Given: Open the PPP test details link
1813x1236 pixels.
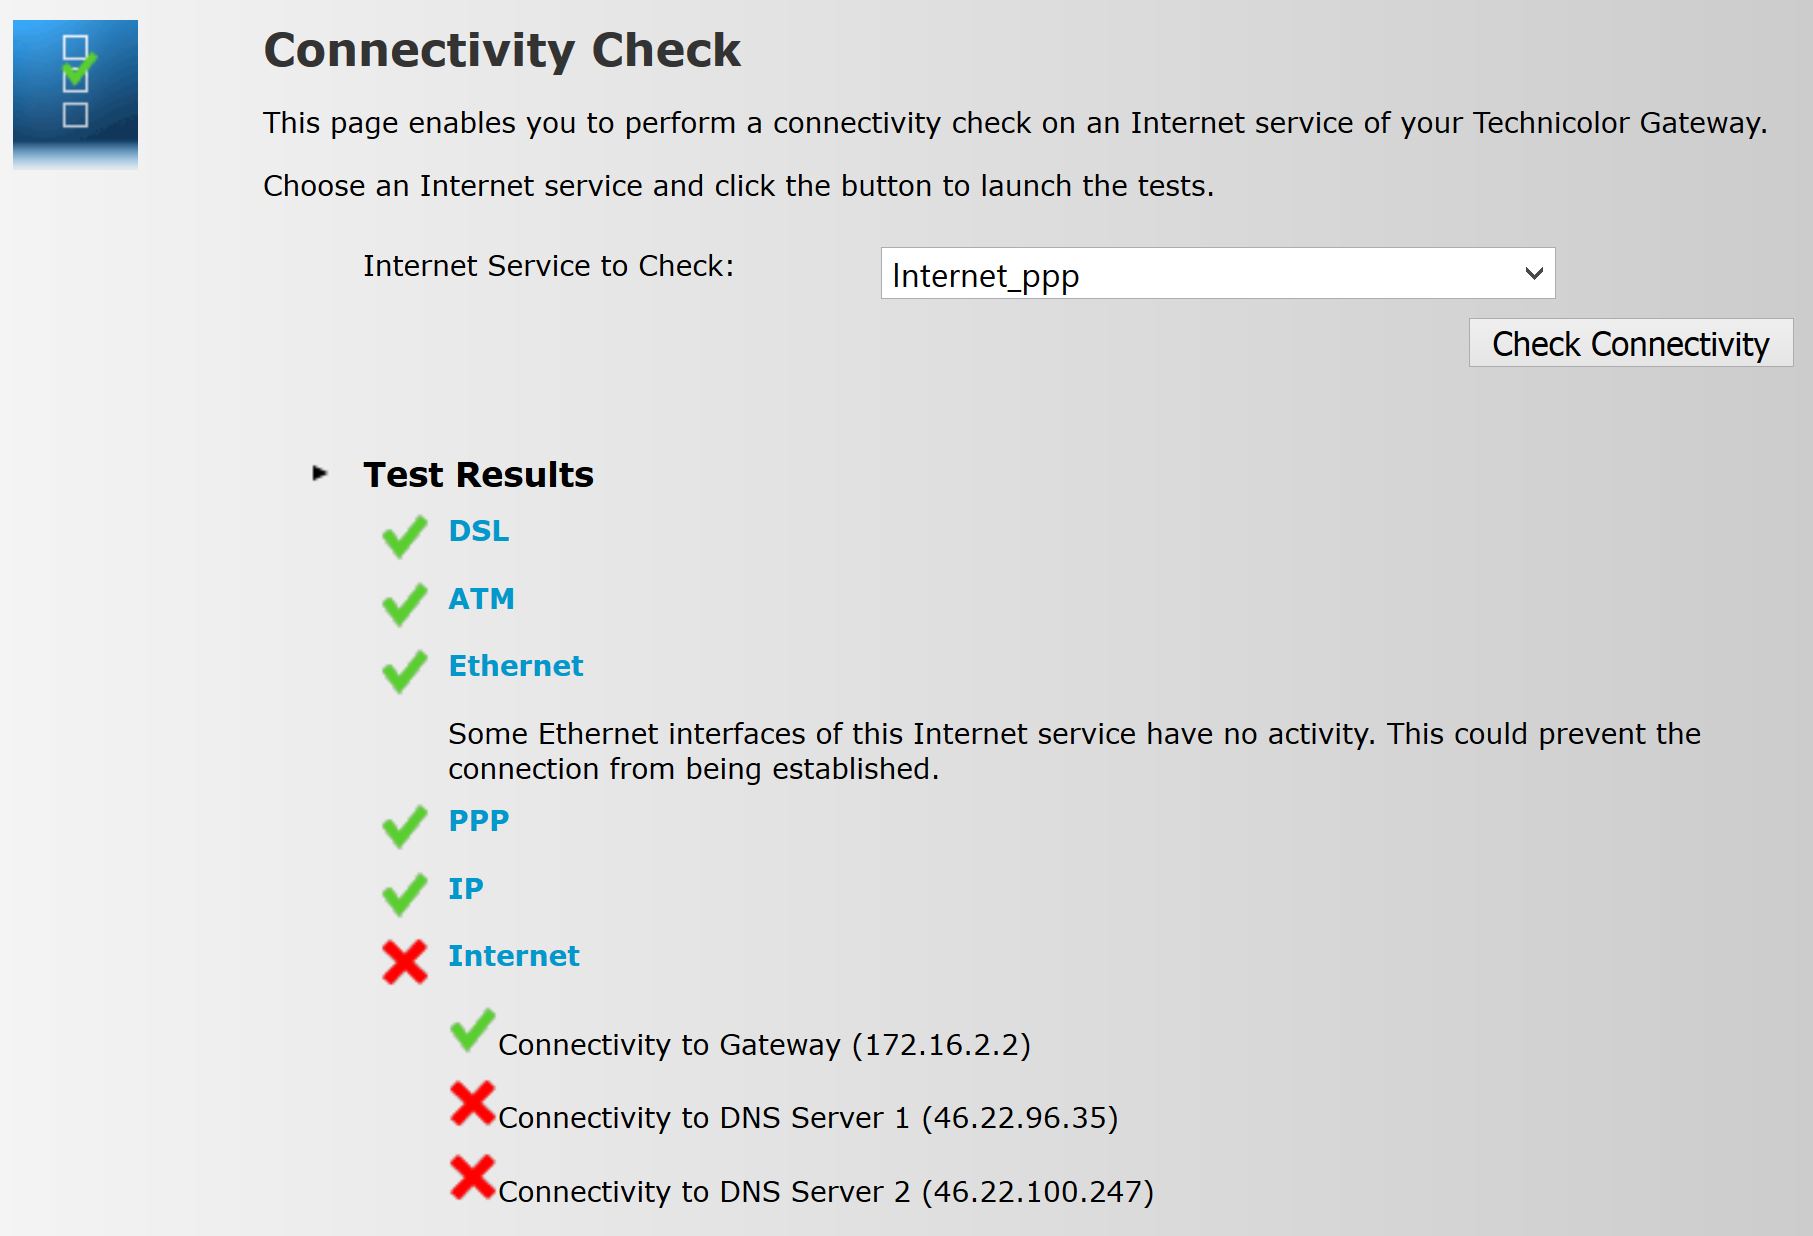Looking at the screenshot, I should click(479, 820).
